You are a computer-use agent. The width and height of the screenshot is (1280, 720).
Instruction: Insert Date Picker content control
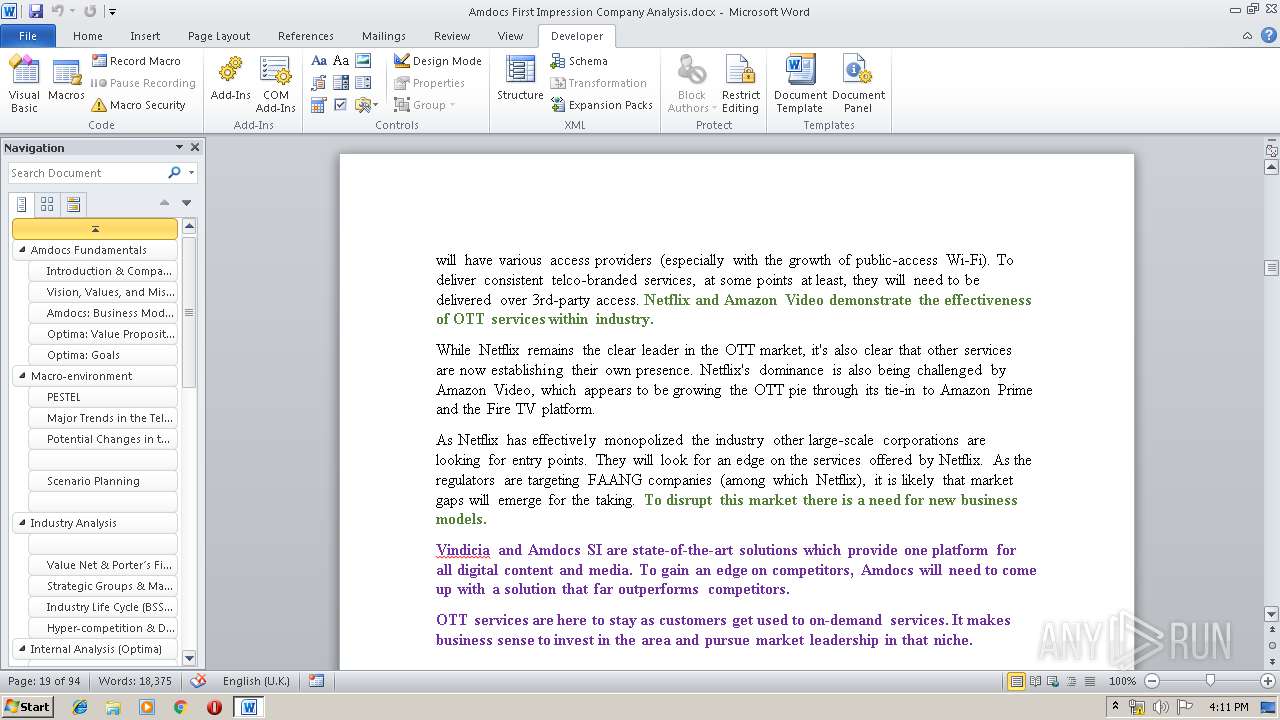pyautogui.click(x=319, y=105)
